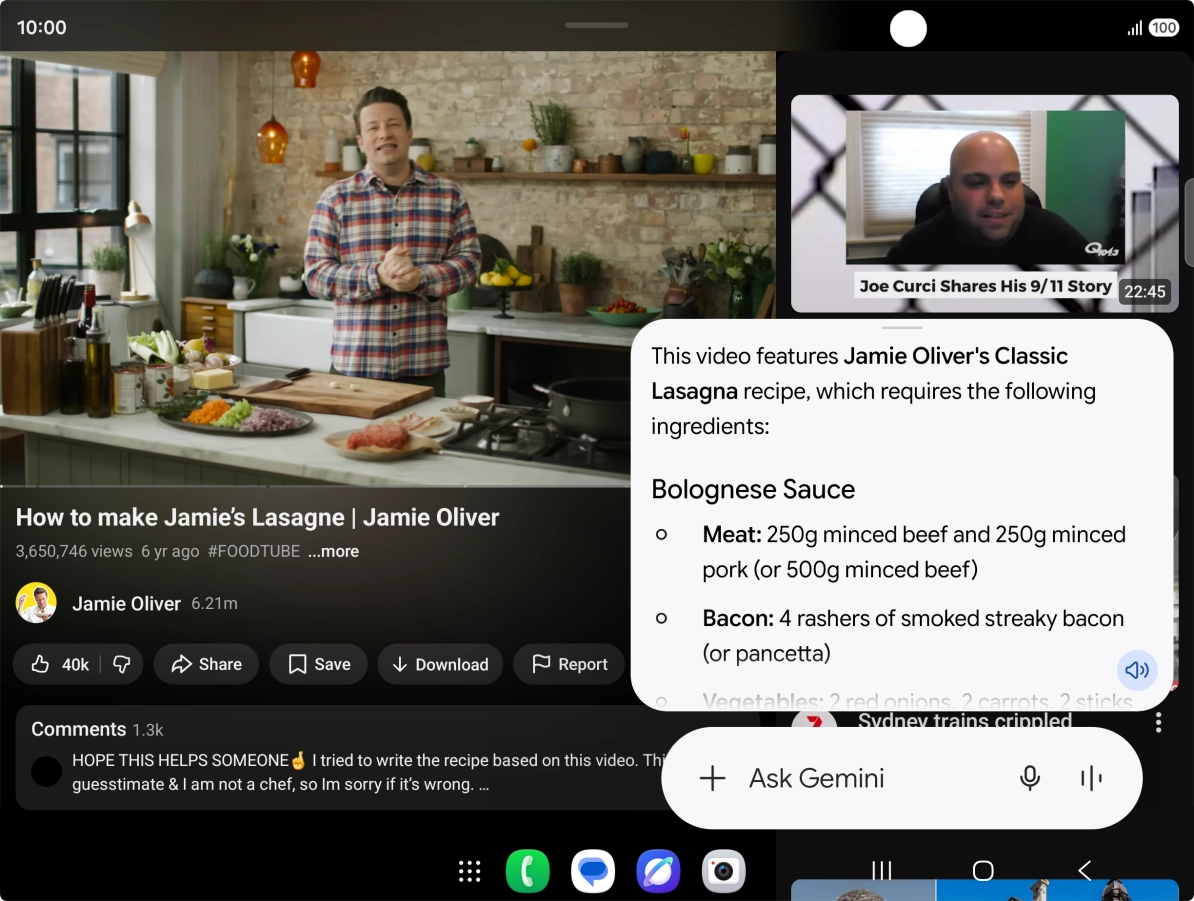Select the Bacon ingredient line
The image size is (1194, 901).
pyautogui.click(x=913, y=636)
